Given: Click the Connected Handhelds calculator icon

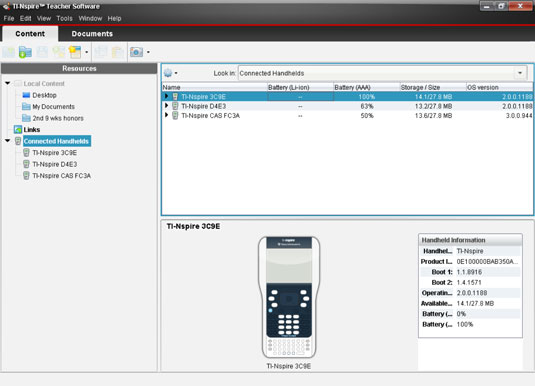Looking at the screenshot, I should click(x=18, y=141).
